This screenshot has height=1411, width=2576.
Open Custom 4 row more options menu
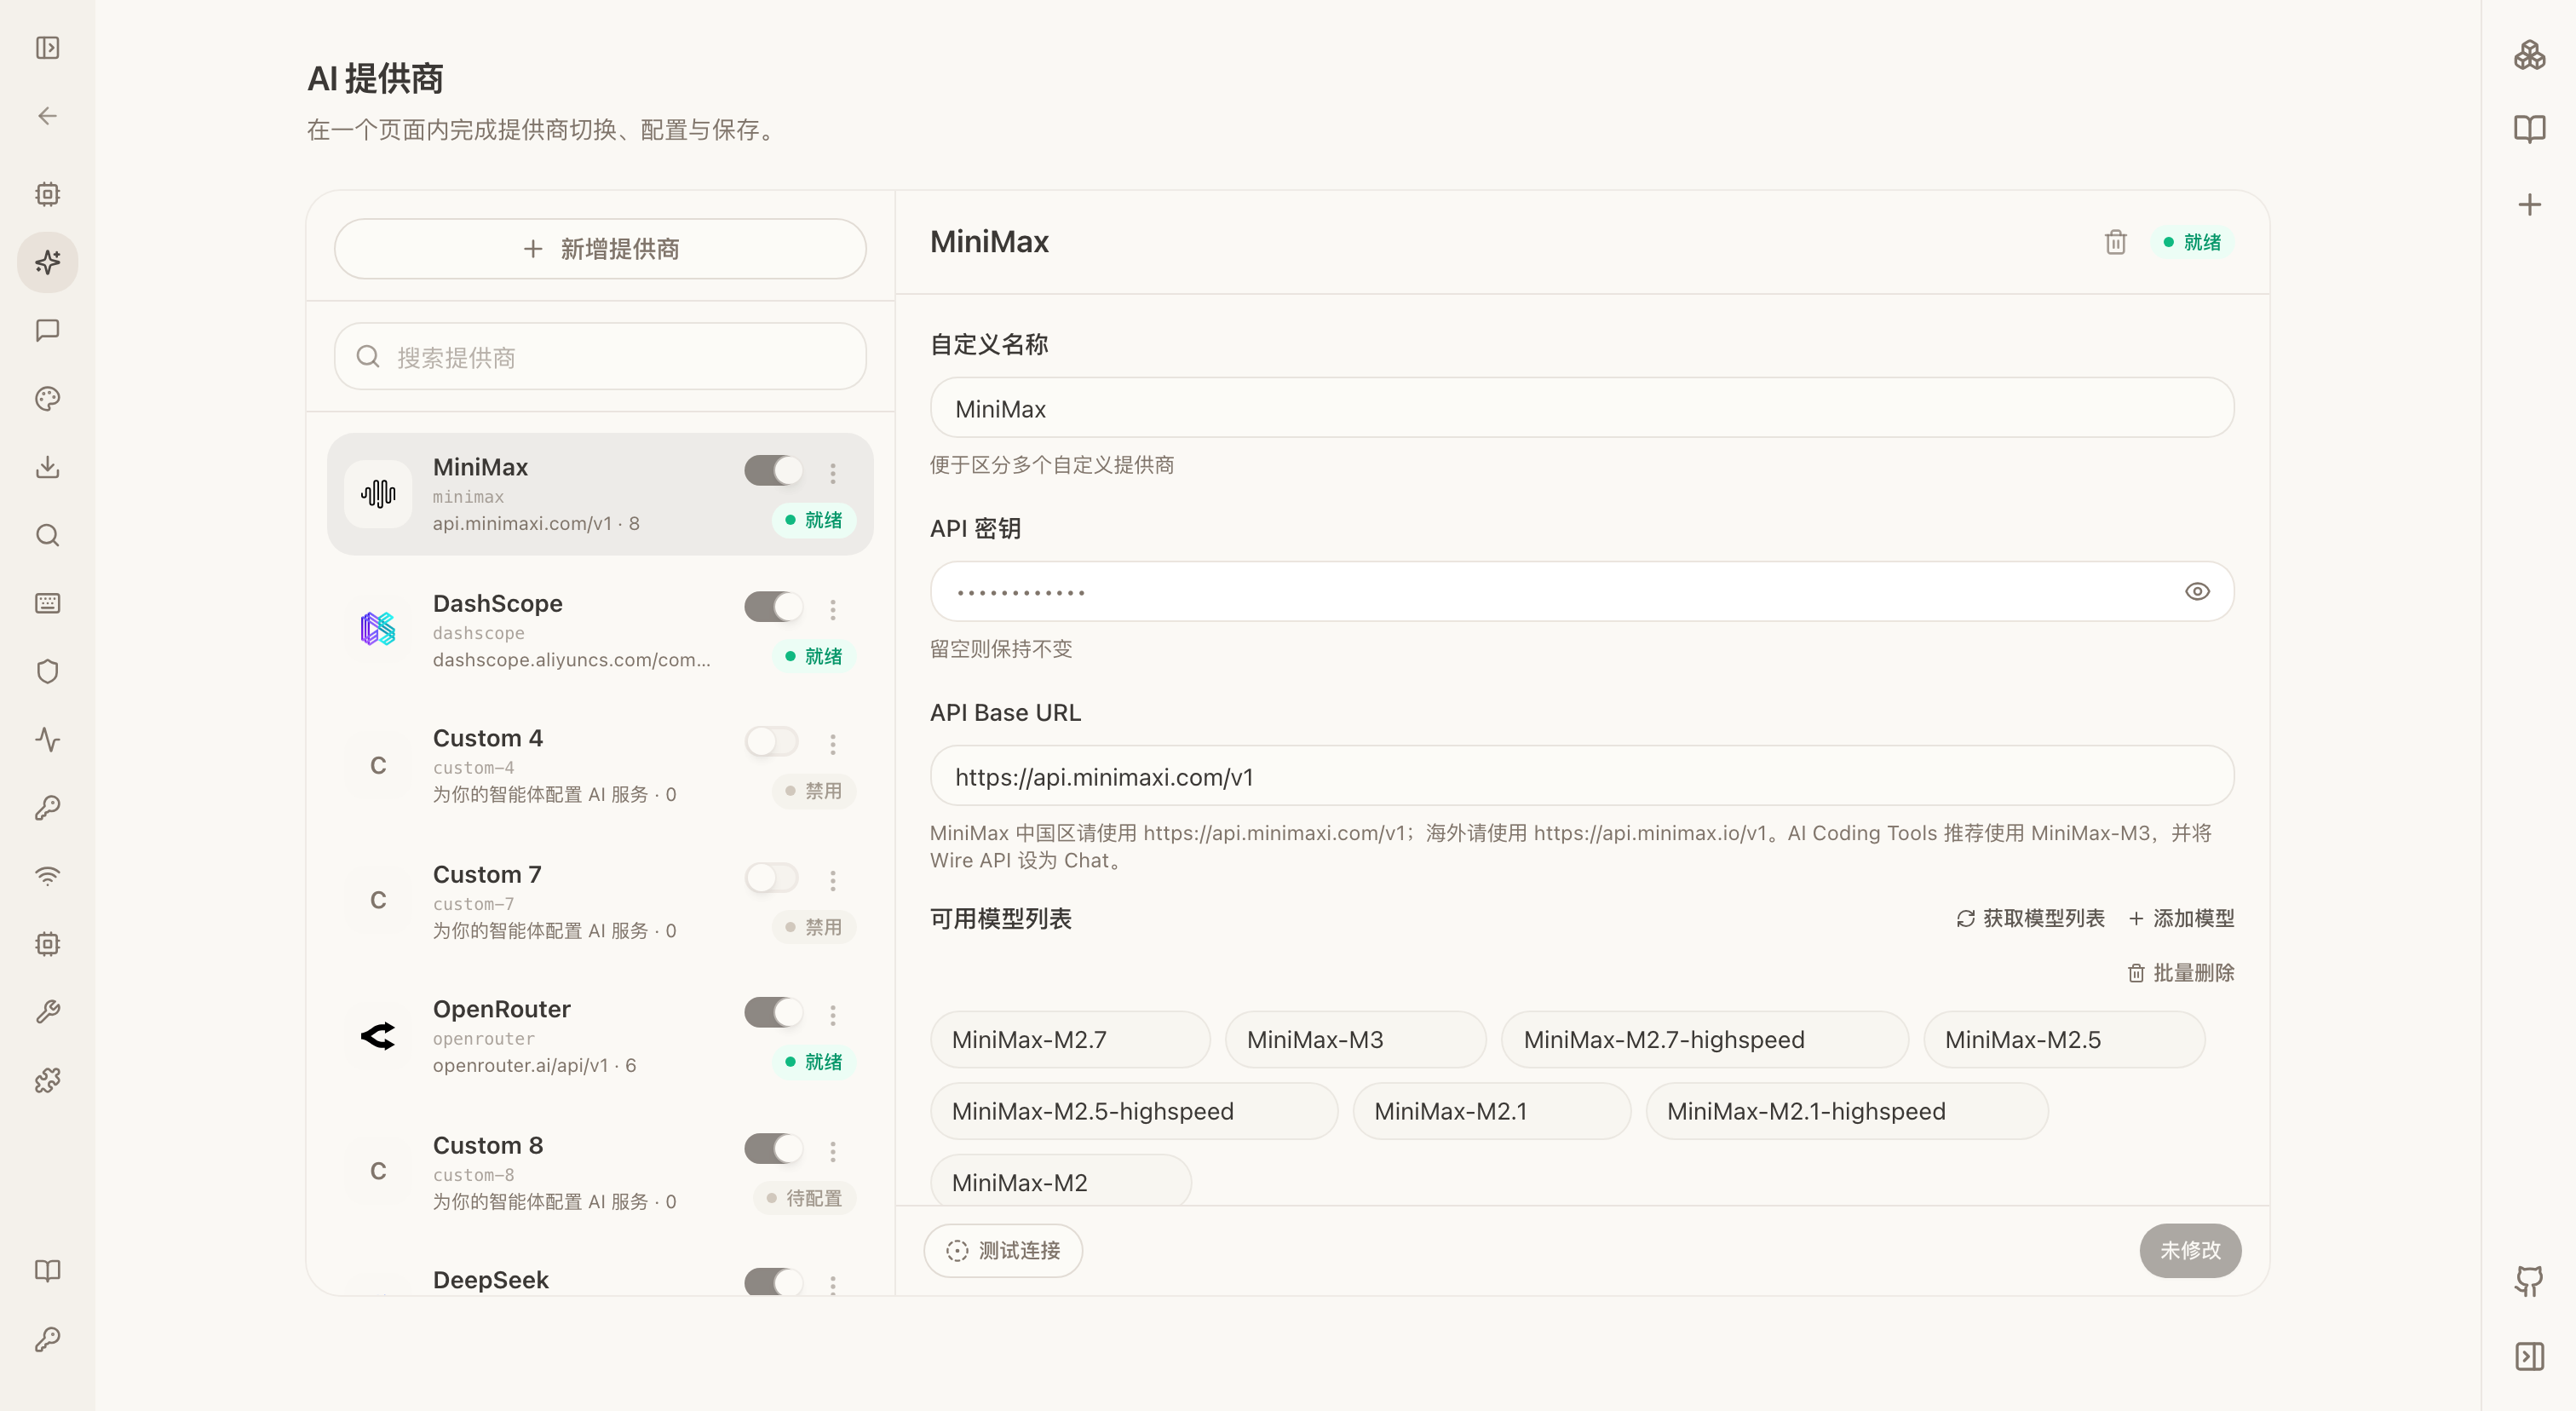[832, 744]
